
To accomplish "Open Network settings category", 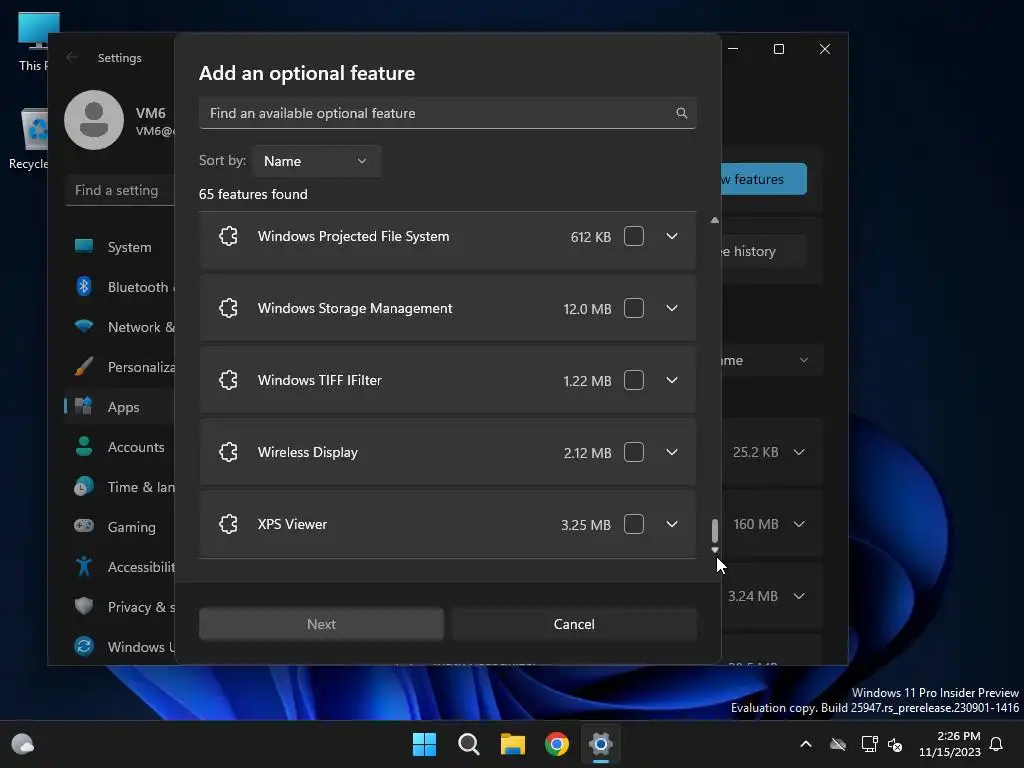I will pos(119,327).
